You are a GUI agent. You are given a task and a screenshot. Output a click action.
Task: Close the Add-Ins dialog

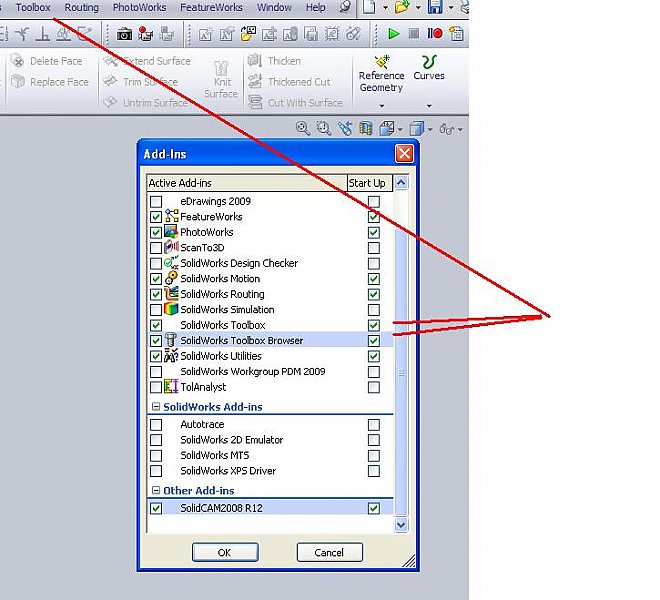405,154
